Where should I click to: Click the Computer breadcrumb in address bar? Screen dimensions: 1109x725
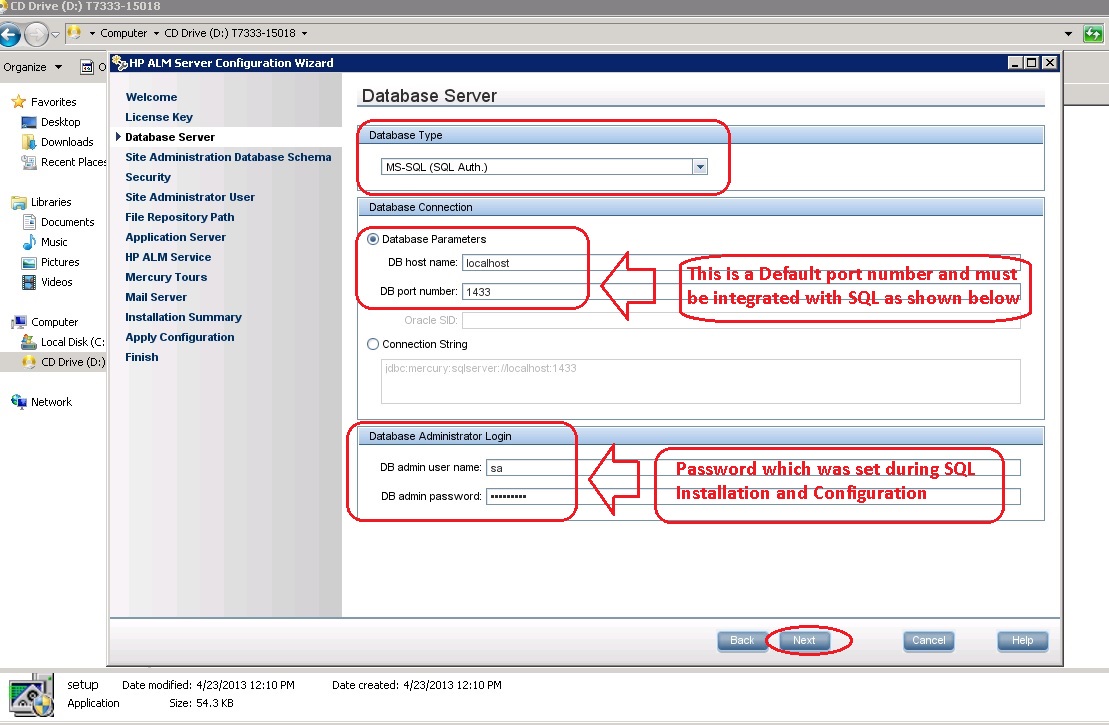124,33
